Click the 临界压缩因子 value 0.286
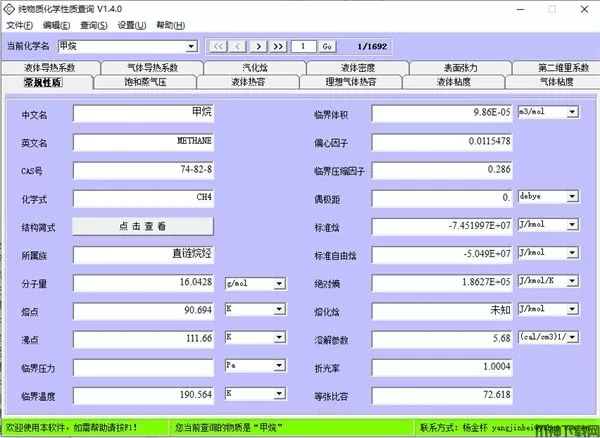The height and width of the screenshot is (438, 600). 442,170
